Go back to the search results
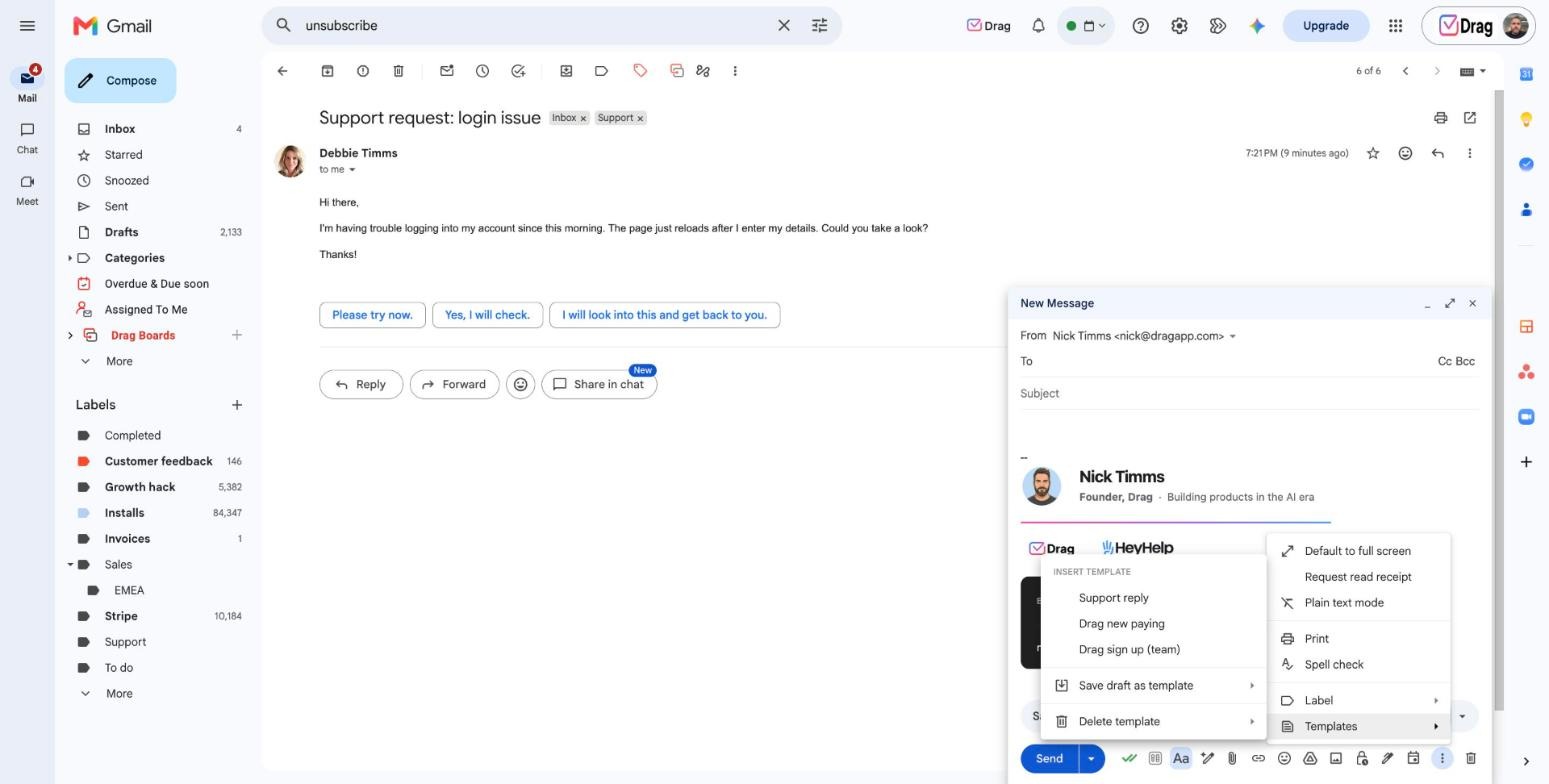Viewport: 1549px width, 784px height. 282,71
